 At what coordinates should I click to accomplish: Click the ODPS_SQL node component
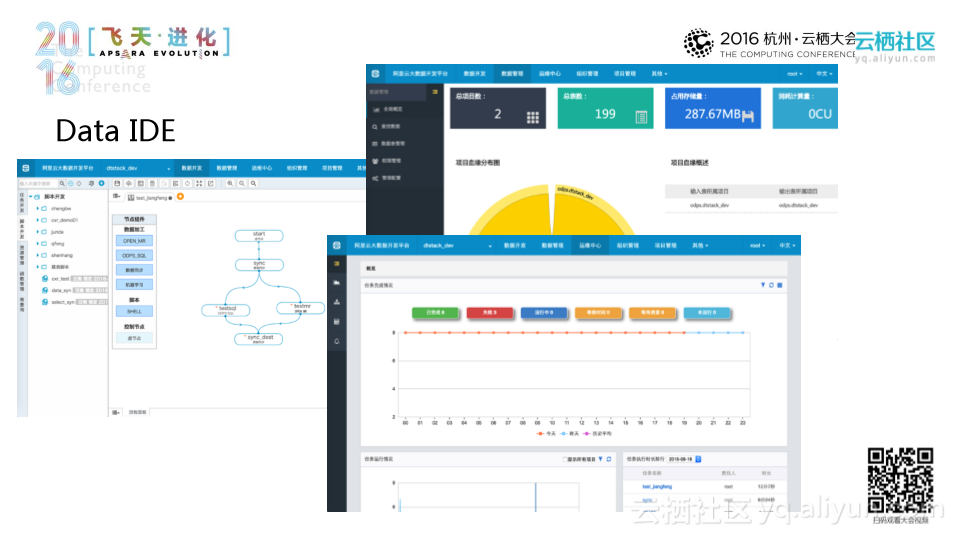134,255
